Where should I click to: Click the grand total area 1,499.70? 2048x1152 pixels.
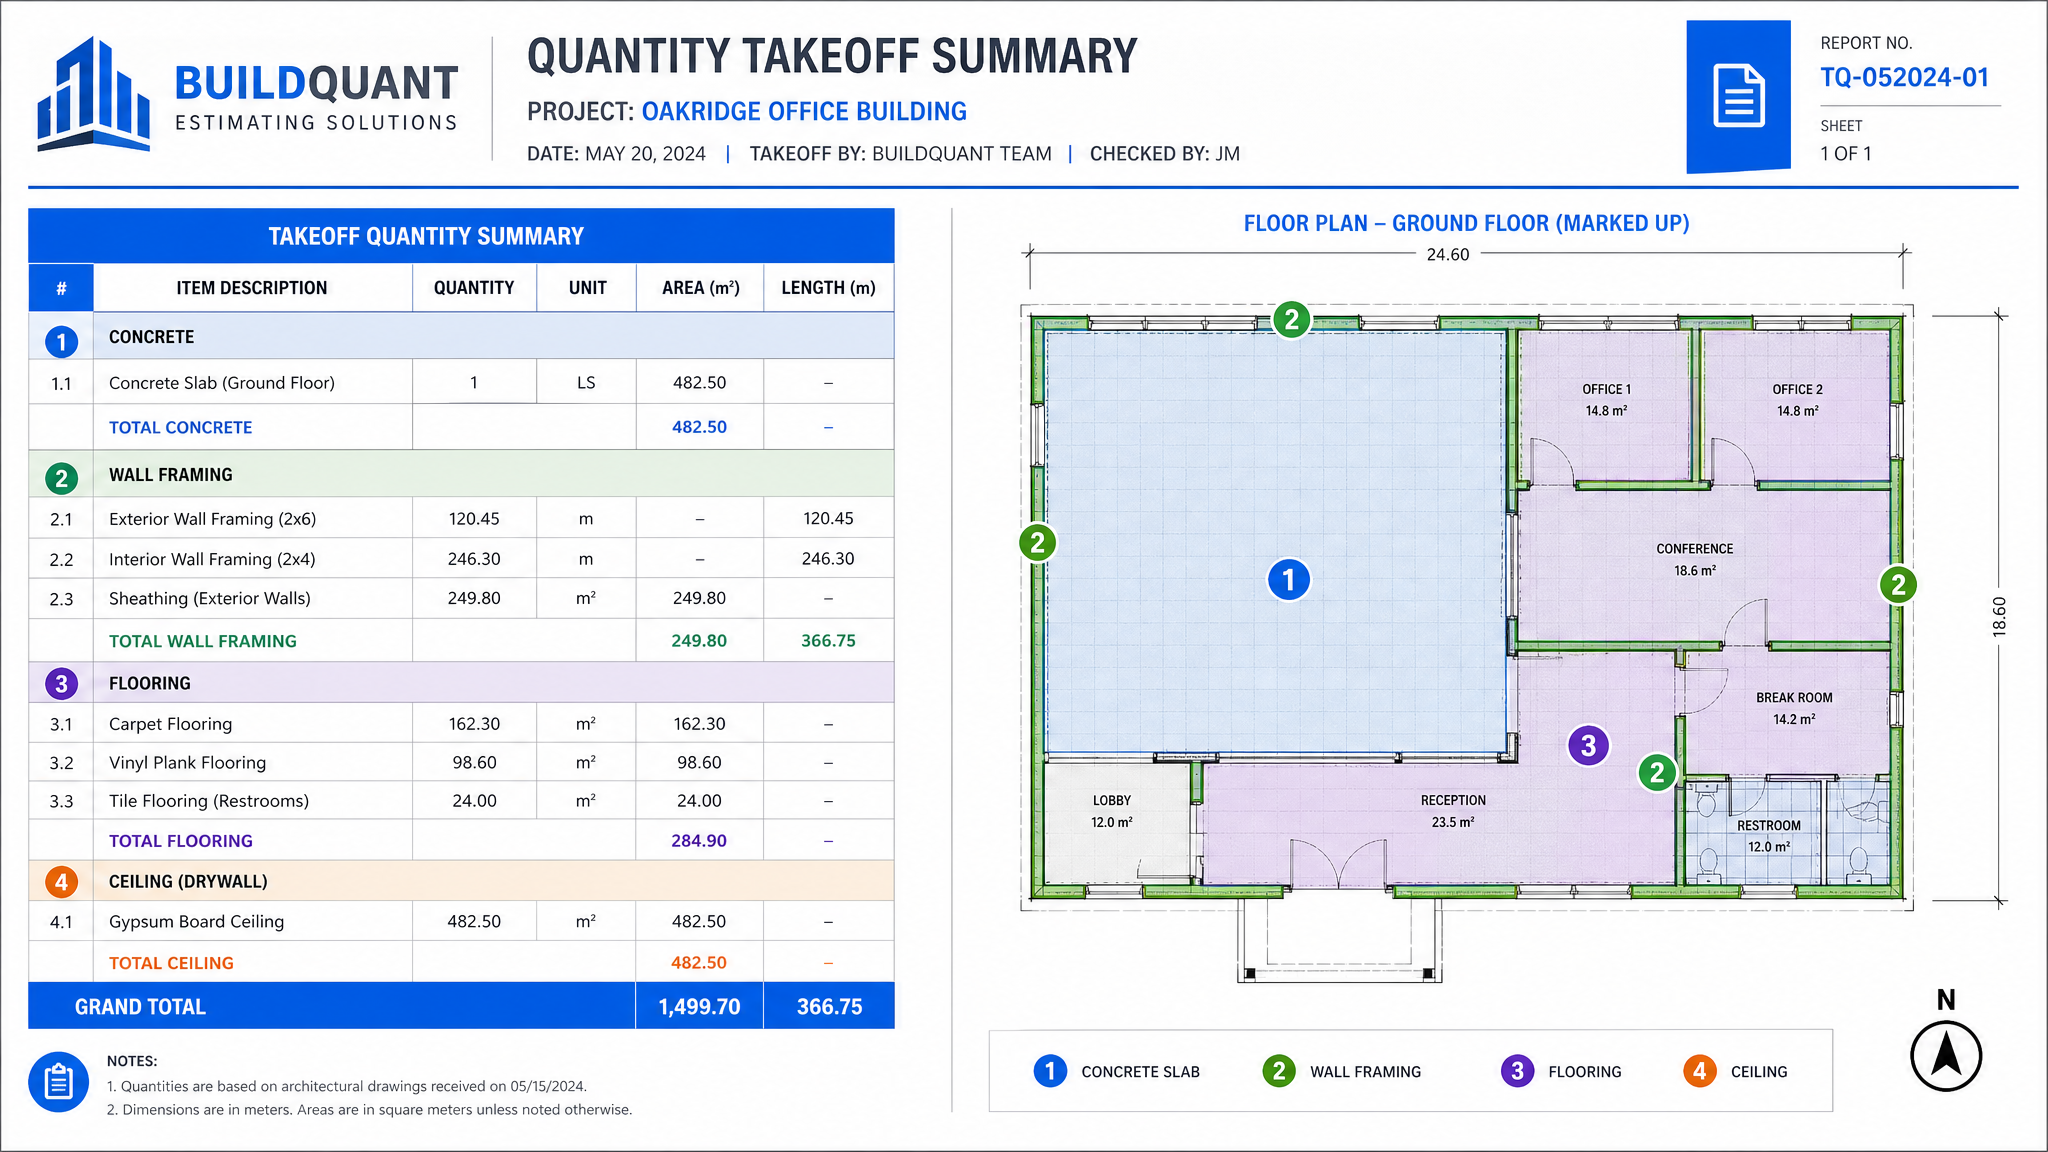(699, 1007)
